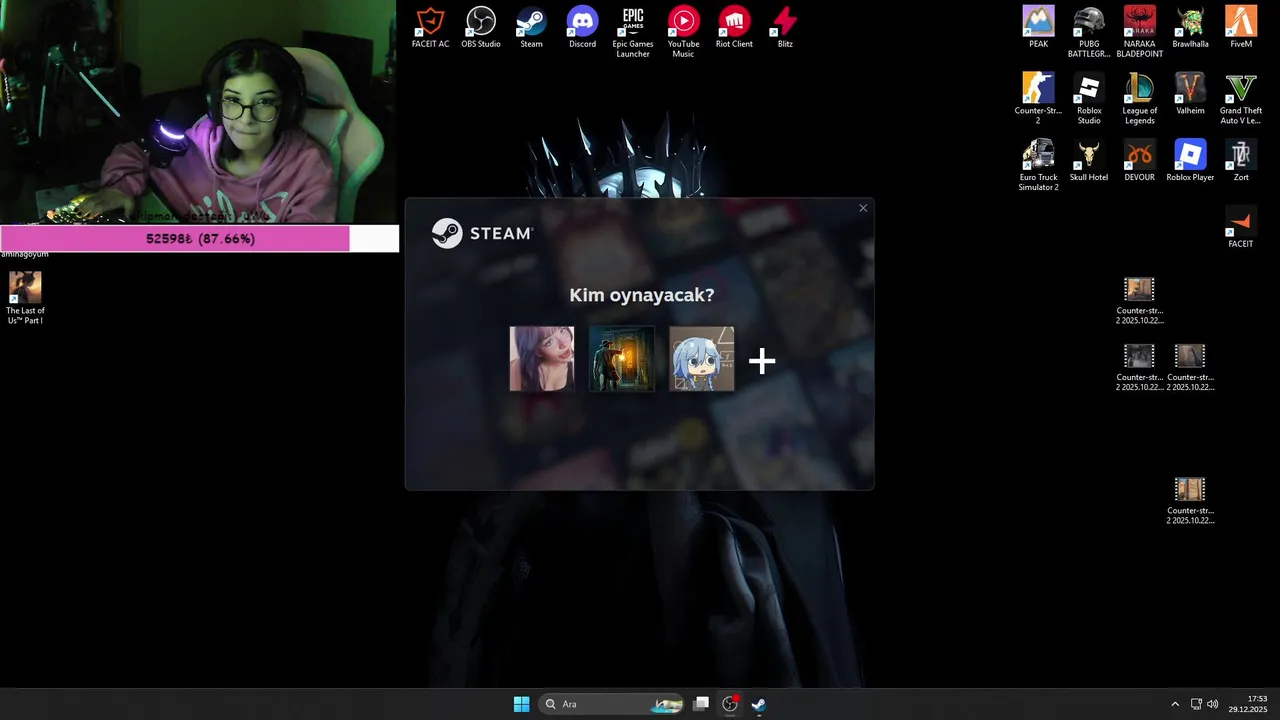Screen dimensions: 1280x720
Task: Select the FACEIT desktop shortcut
Action: [x=1241, y=227]
